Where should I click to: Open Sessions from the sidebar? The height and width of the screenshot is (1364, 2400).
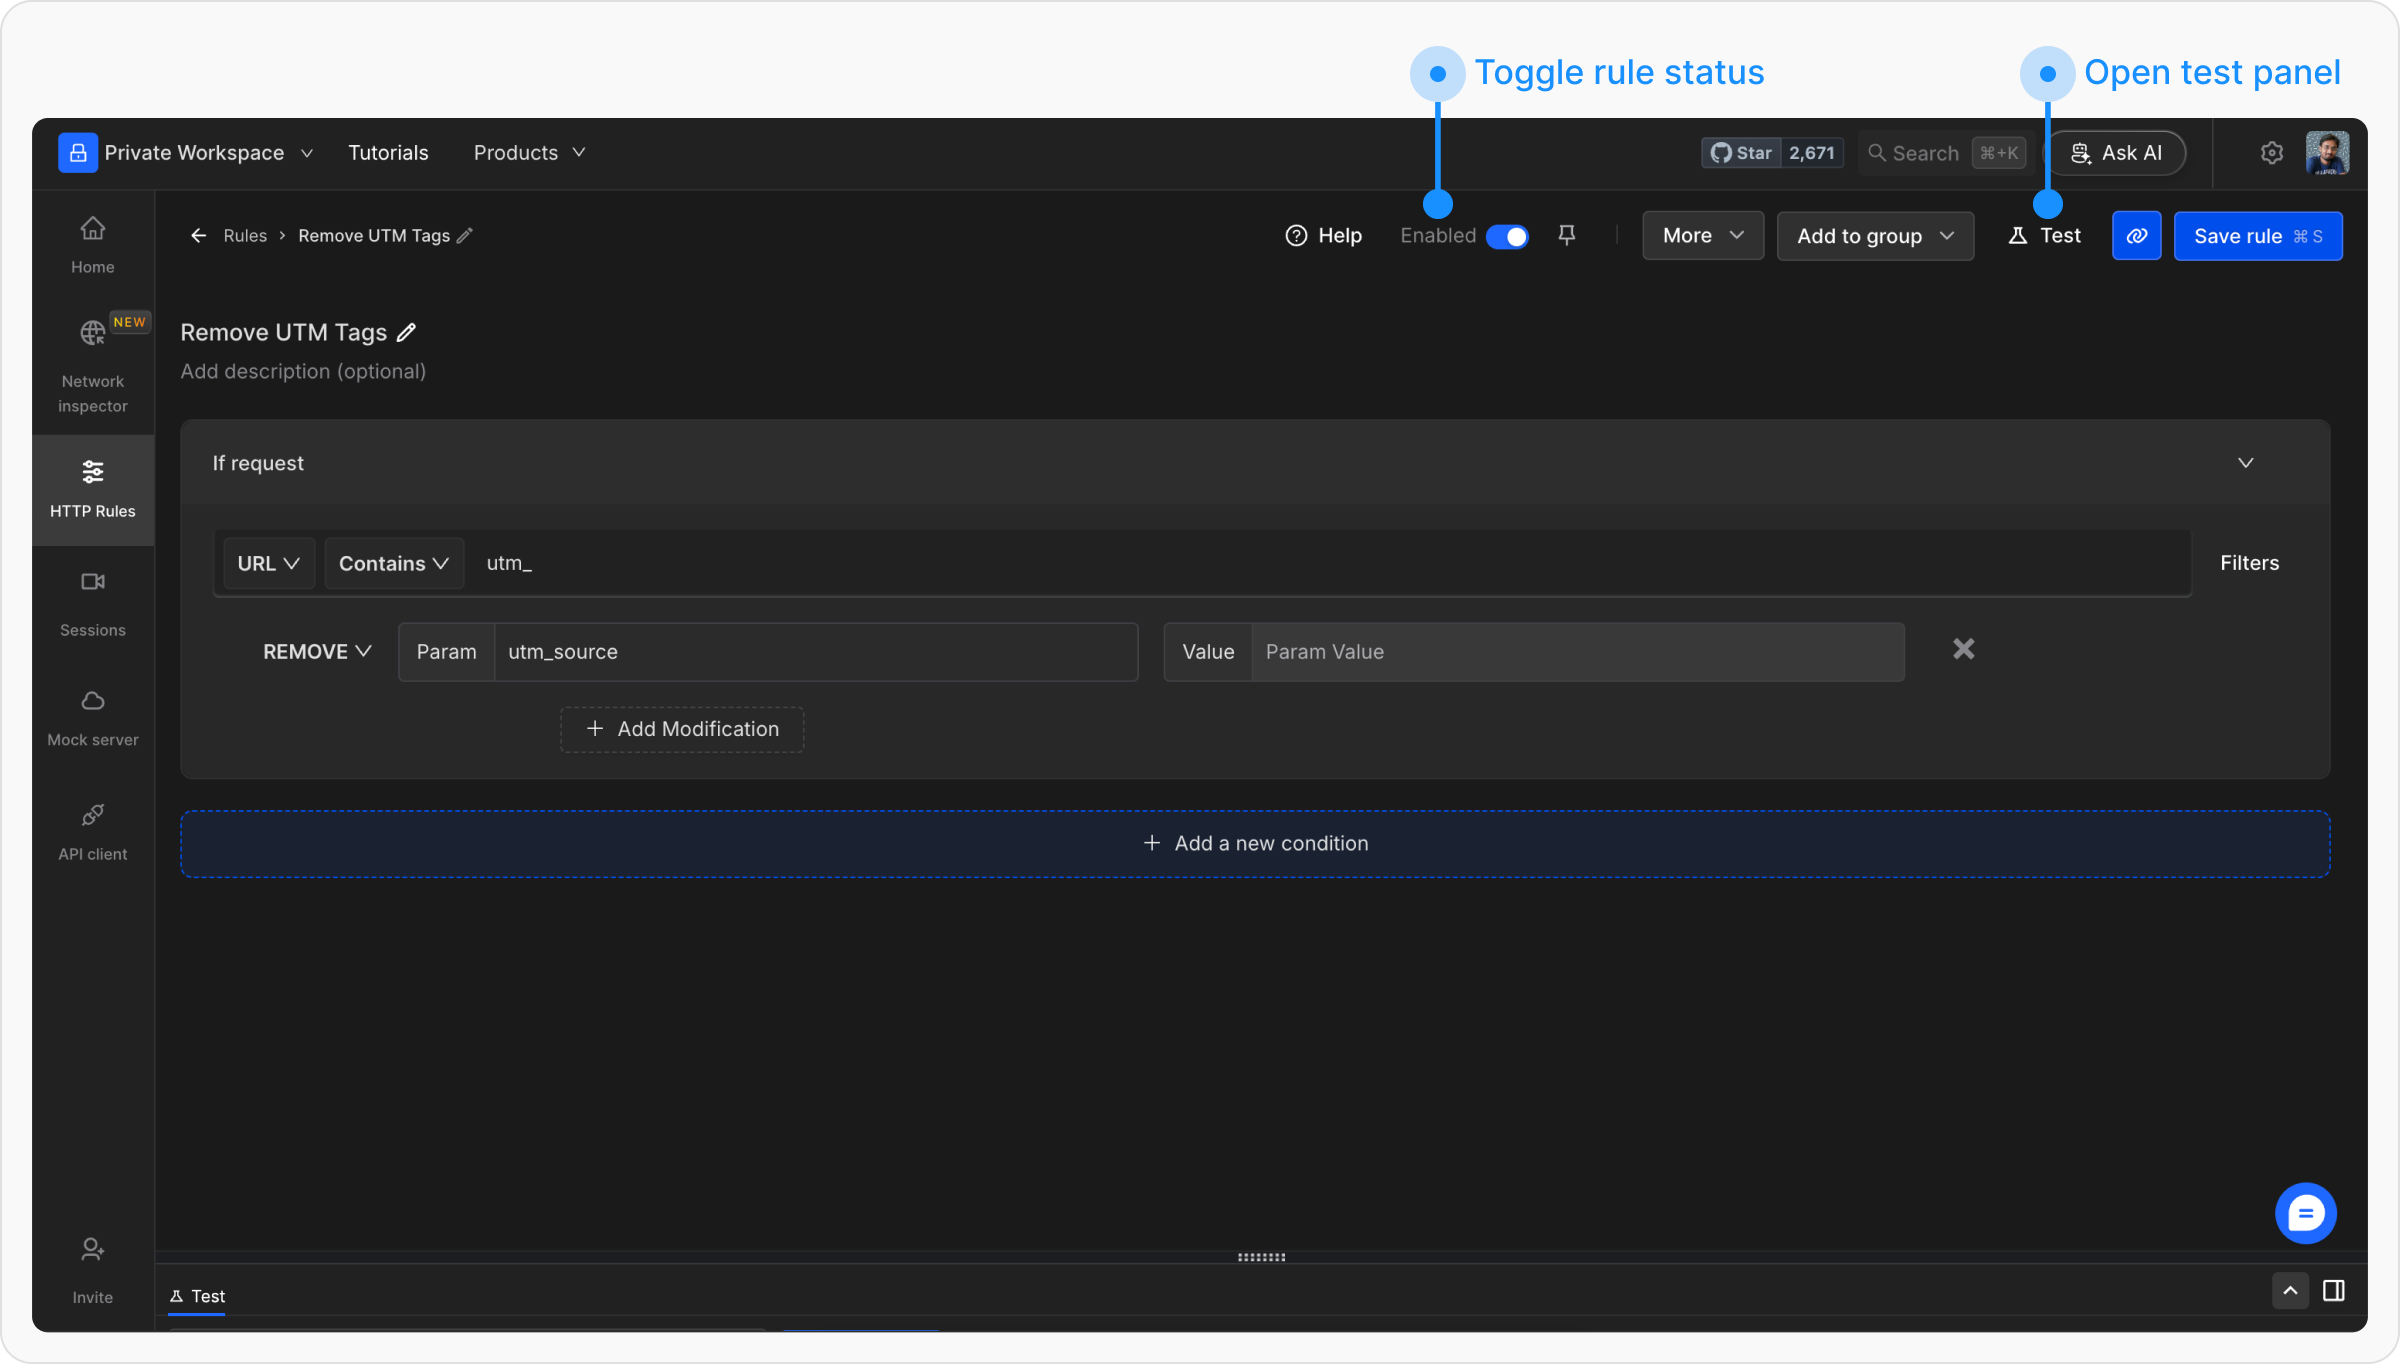92,603
